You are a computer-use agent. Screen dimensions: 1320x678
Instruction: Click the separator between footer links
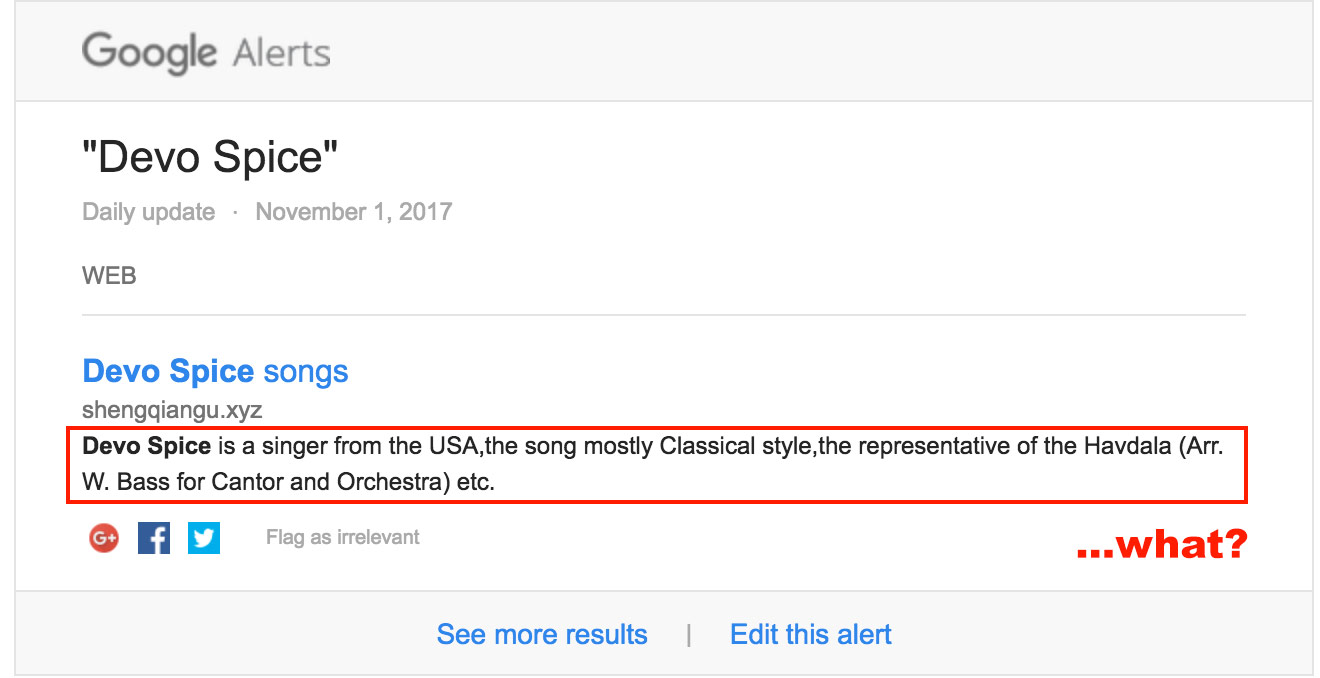click(x=688, y=635)
